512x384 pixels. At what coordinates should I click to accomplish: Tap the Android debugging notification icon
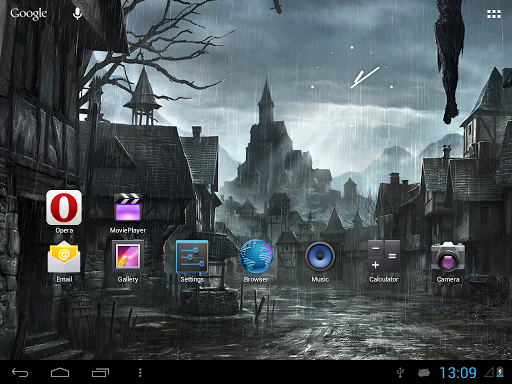pos(424,372)
